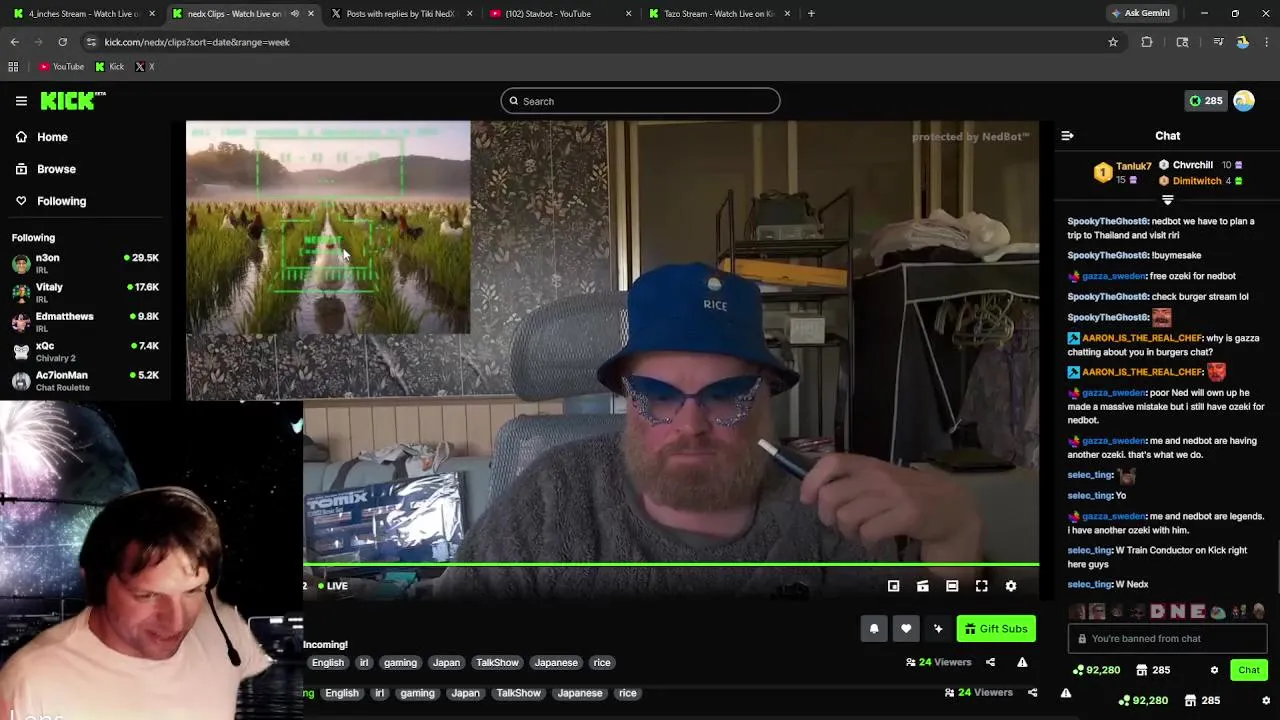Click the Gift Subs button
The width and height of the screenshot is (1280, 720).
click(x=996, y=628)
